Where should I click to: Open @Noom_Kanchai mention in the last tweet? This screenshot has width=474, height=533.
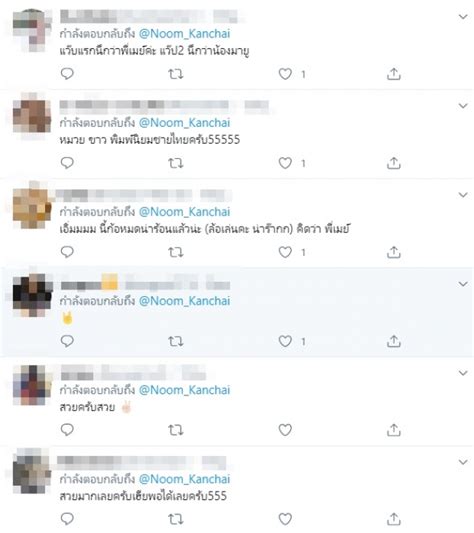coord(185,479)
